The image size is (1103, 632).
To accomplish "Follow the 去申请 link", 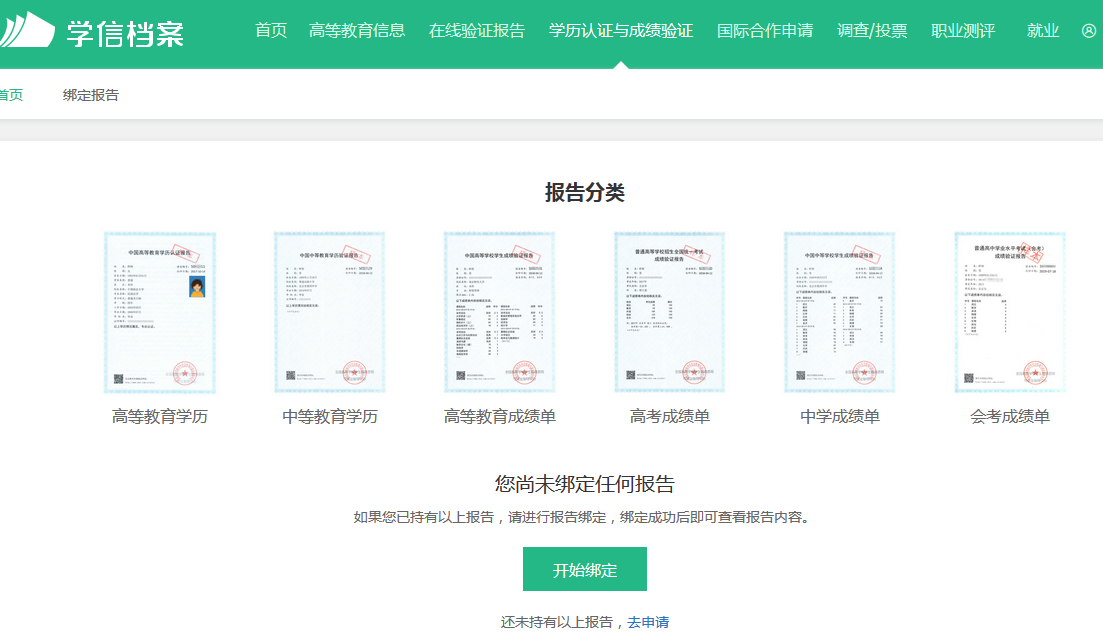I will coord(648,622).
